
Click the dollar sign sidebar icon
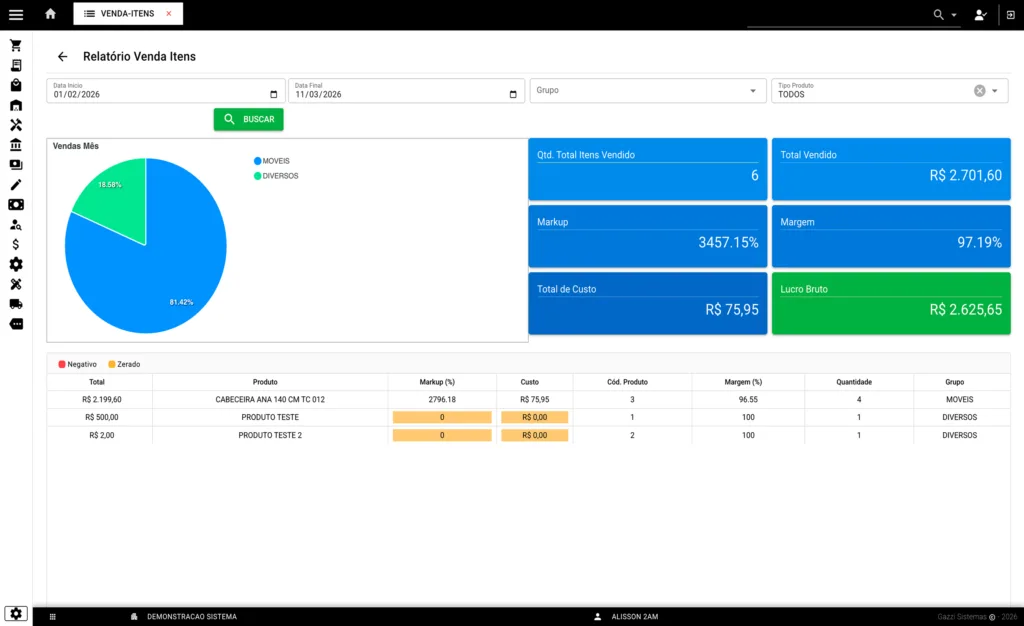point(16,244)
